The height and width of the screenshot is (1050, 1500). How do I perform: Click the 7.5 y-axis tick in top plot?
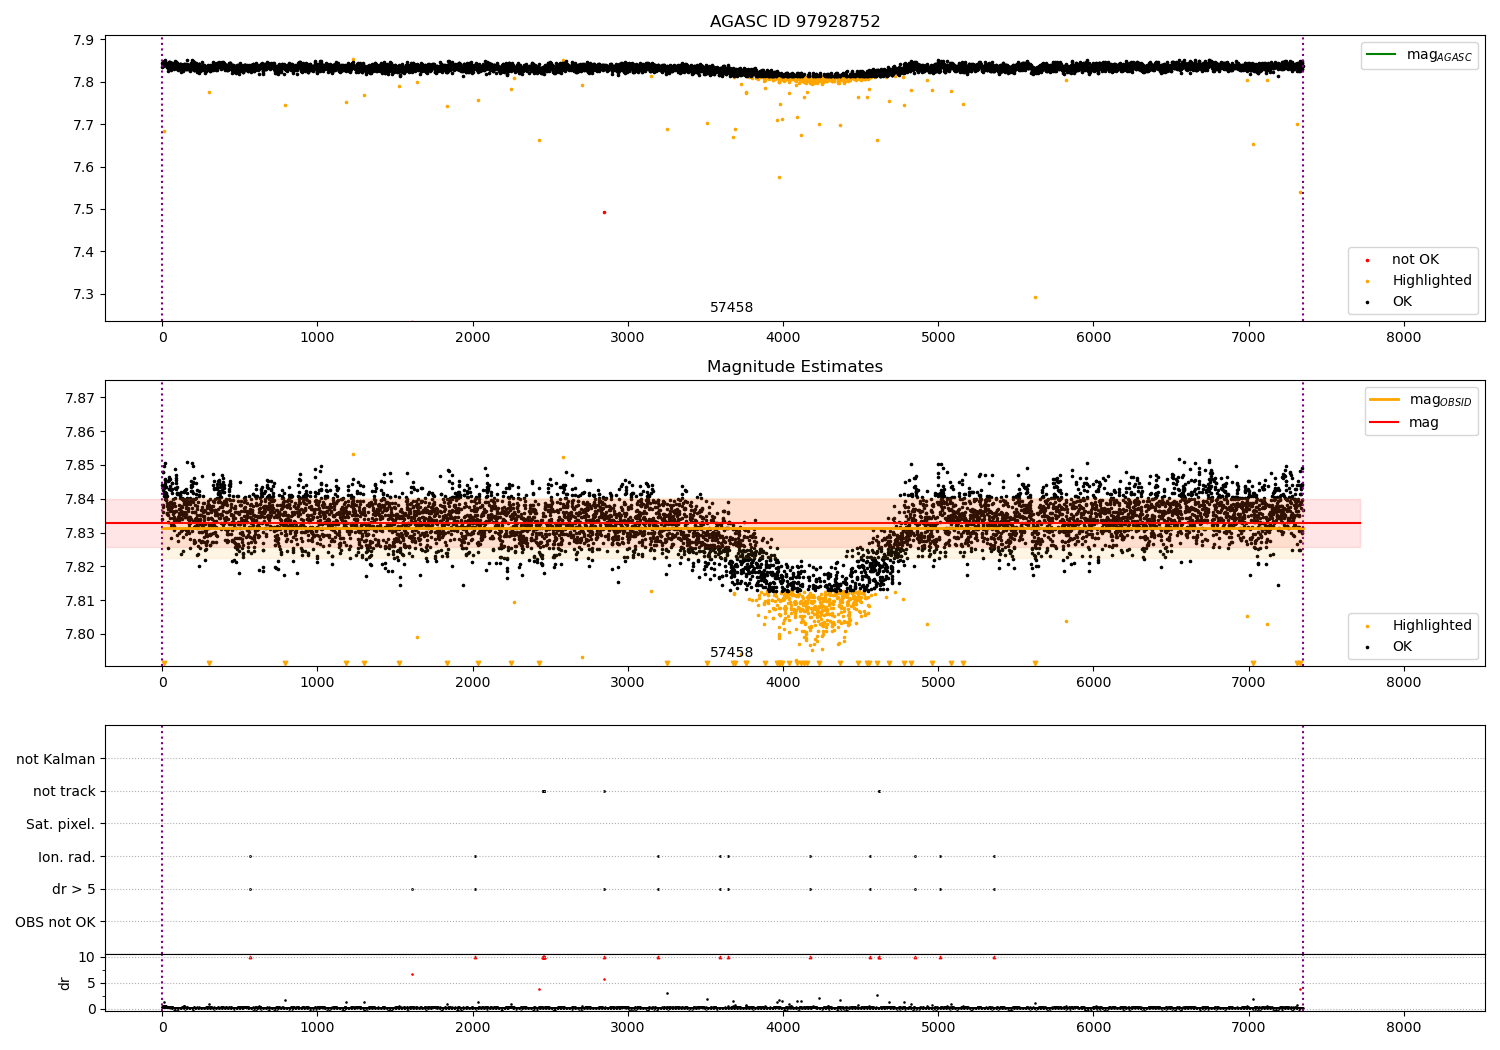(x=84, y=209)
